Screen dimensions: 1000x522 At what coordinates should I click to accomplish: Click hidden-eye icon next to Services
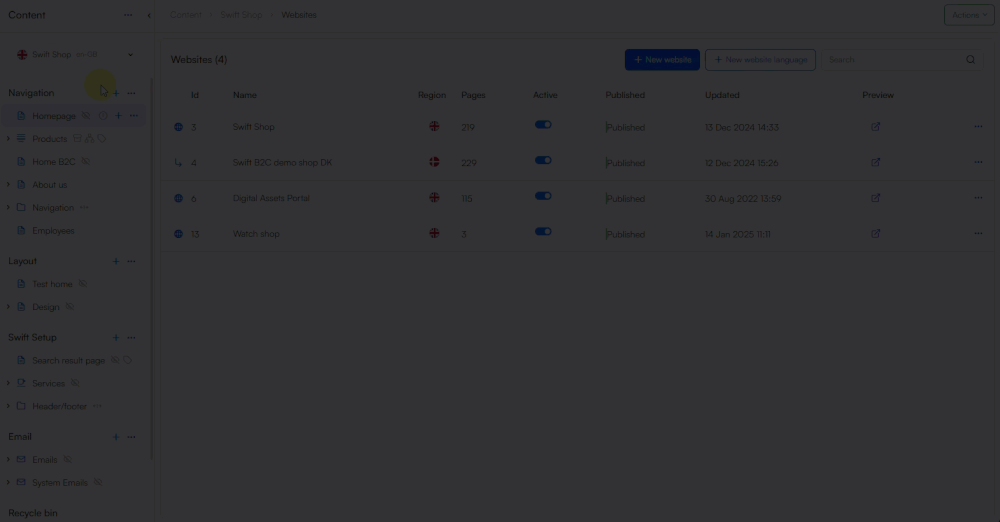(75, 384)
